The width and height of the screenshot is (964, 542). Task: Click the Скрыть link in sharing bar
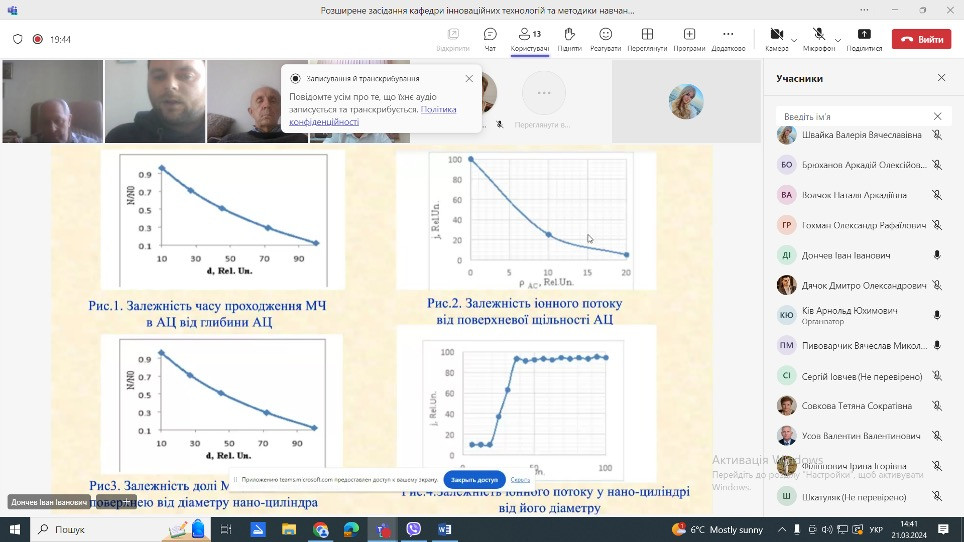520,479
